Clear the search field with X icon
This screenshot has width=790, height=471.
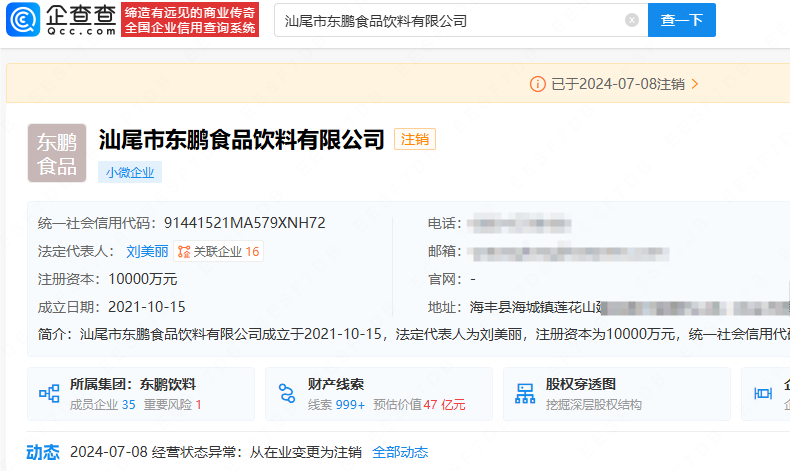(632, 20)
